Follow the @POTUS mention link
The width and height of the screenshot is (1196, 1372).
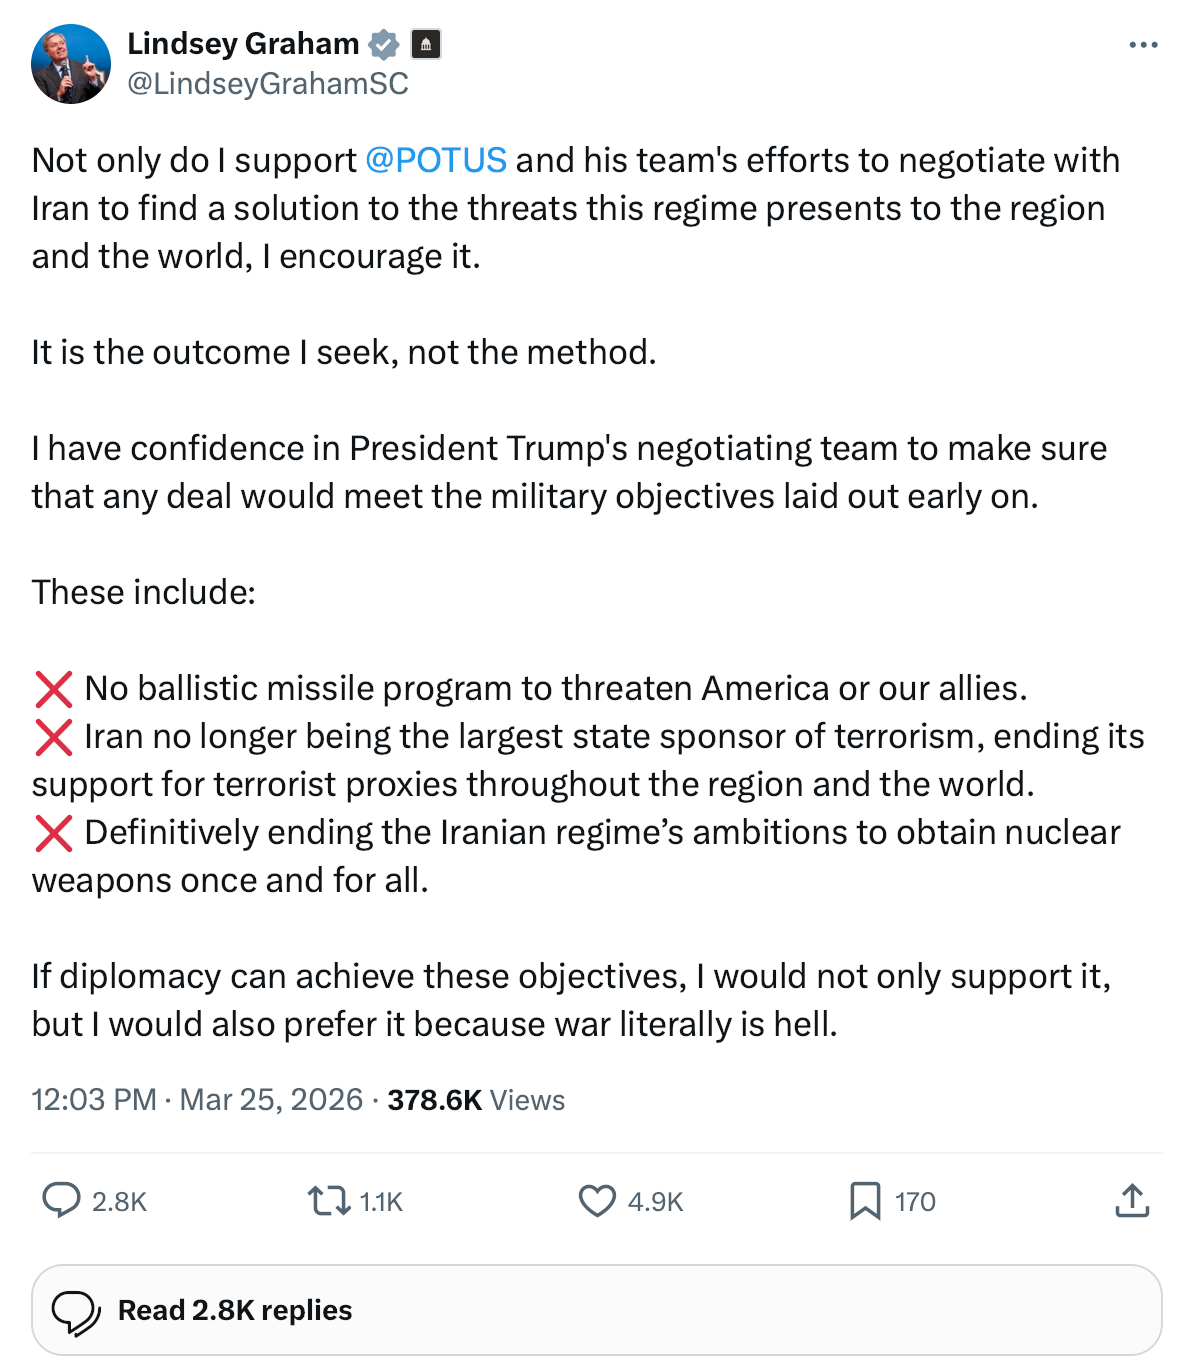tap(436, 160)
